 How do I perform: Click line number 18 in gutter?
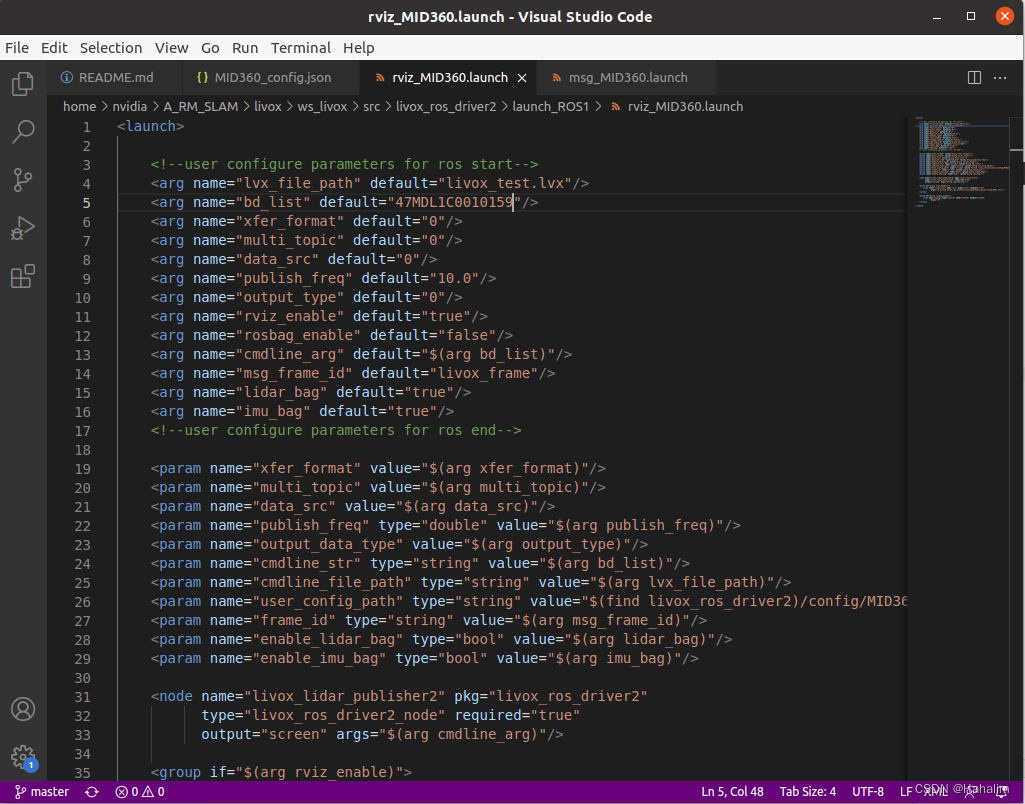click(82, 450)
